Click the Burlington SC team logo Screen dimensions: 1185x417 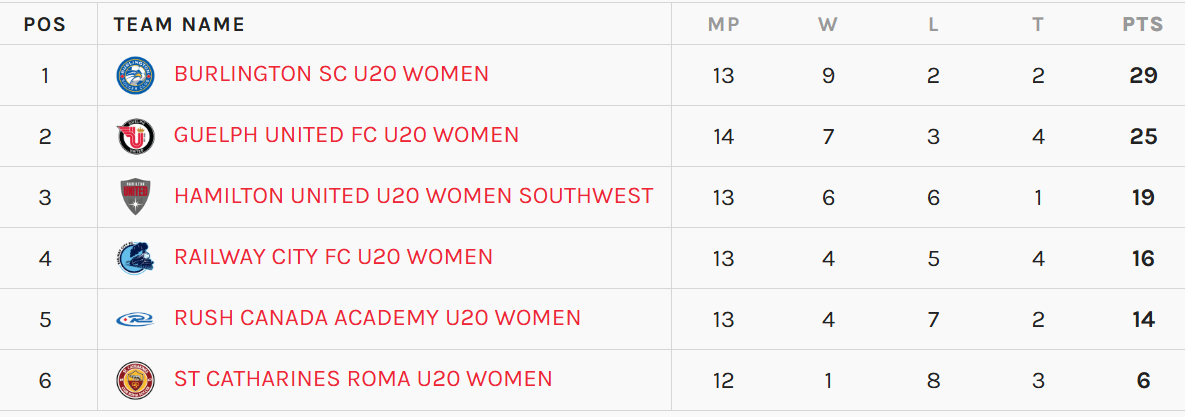[x=135, y=76]
